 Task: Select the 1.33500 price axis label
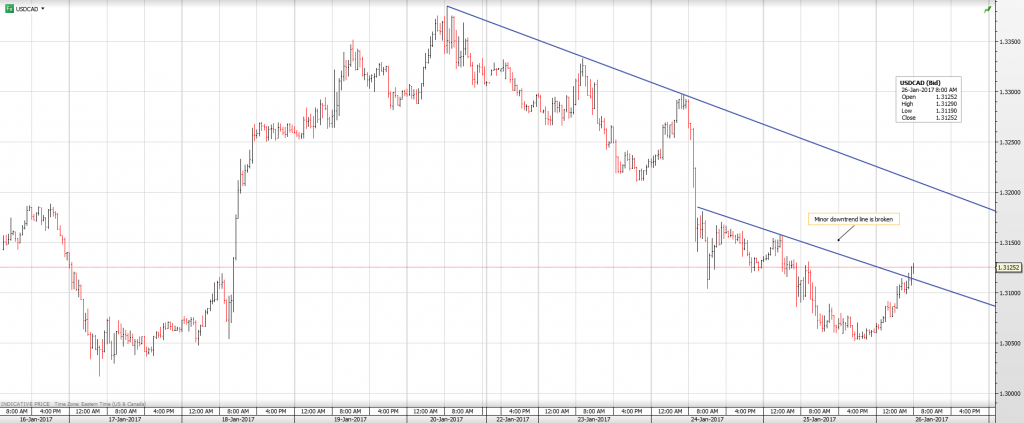pyautogui.click(x=1008, y=42)
